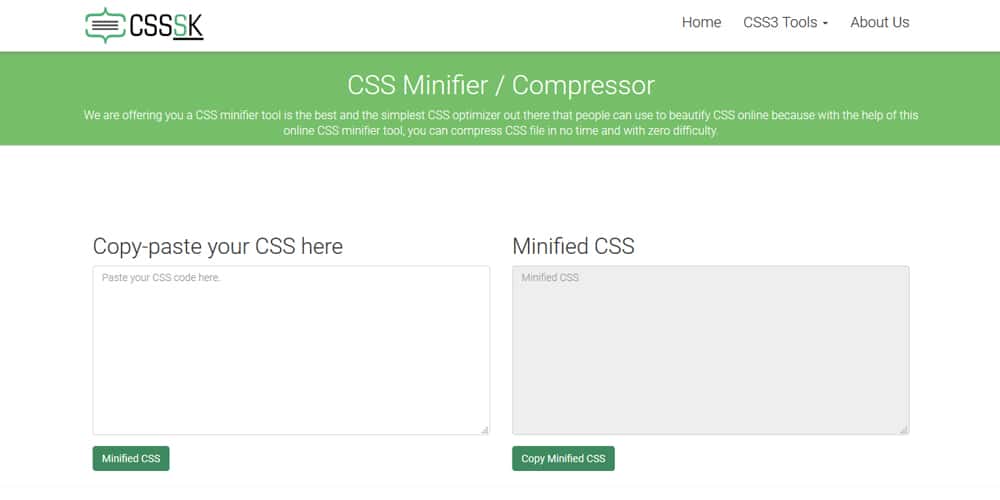Click the "CSS Minifier / Compressor" banner title
This screenshot has height=500, width=1000.
click(501, 84)
